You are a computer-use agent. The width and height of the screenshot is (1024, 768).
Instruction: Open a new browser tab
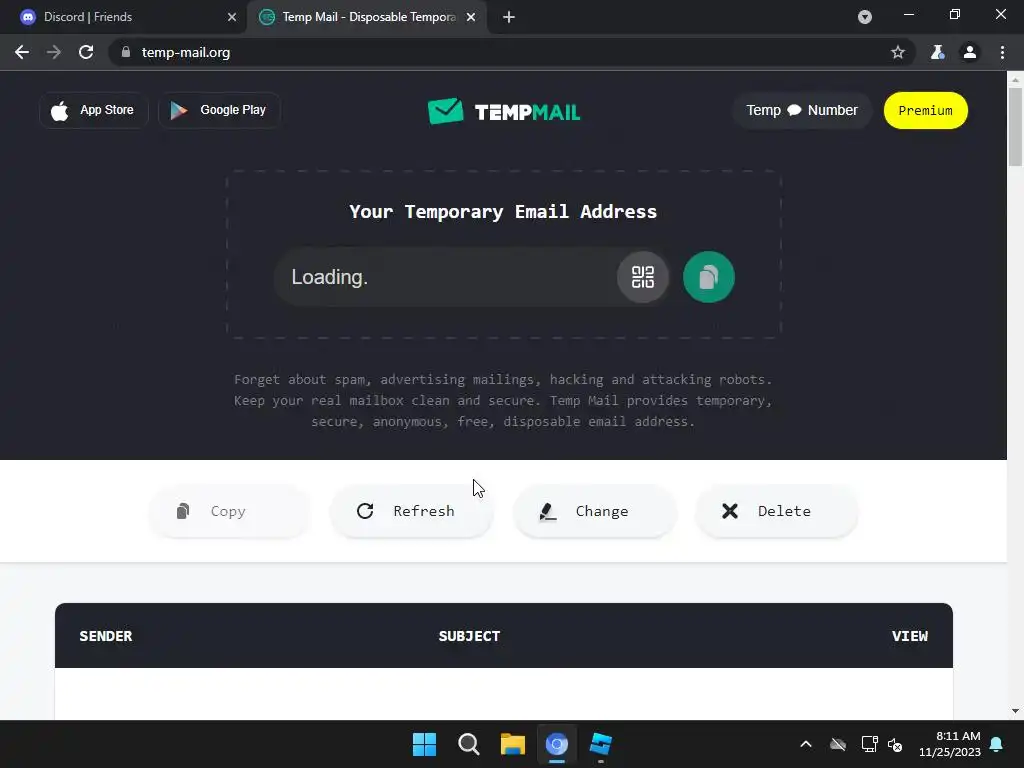[509, 17]
